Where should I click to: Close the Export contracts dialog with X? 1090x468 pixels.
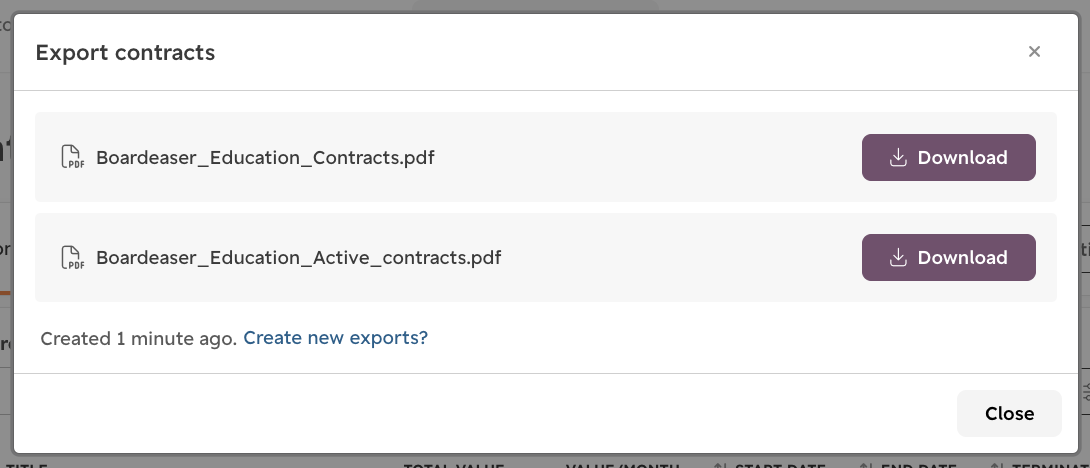[1034, 51]
